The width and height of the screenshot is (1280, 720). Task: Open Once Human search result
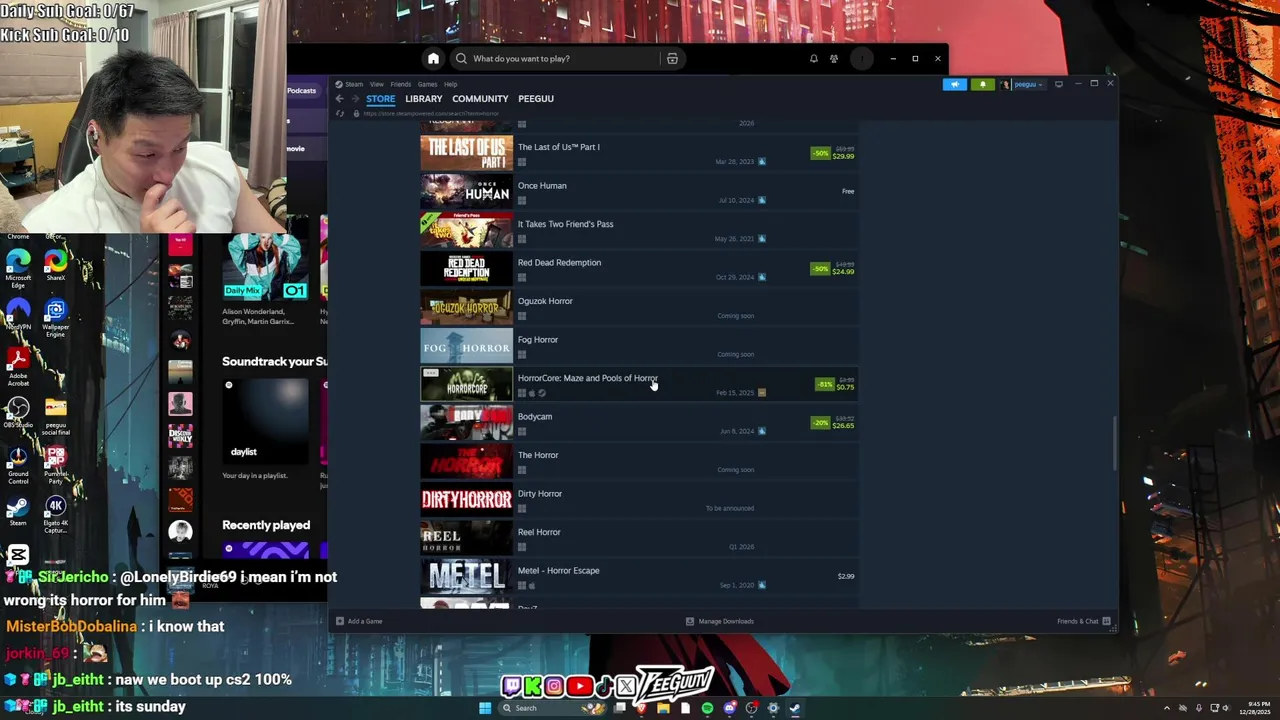(x=639, y=192)
